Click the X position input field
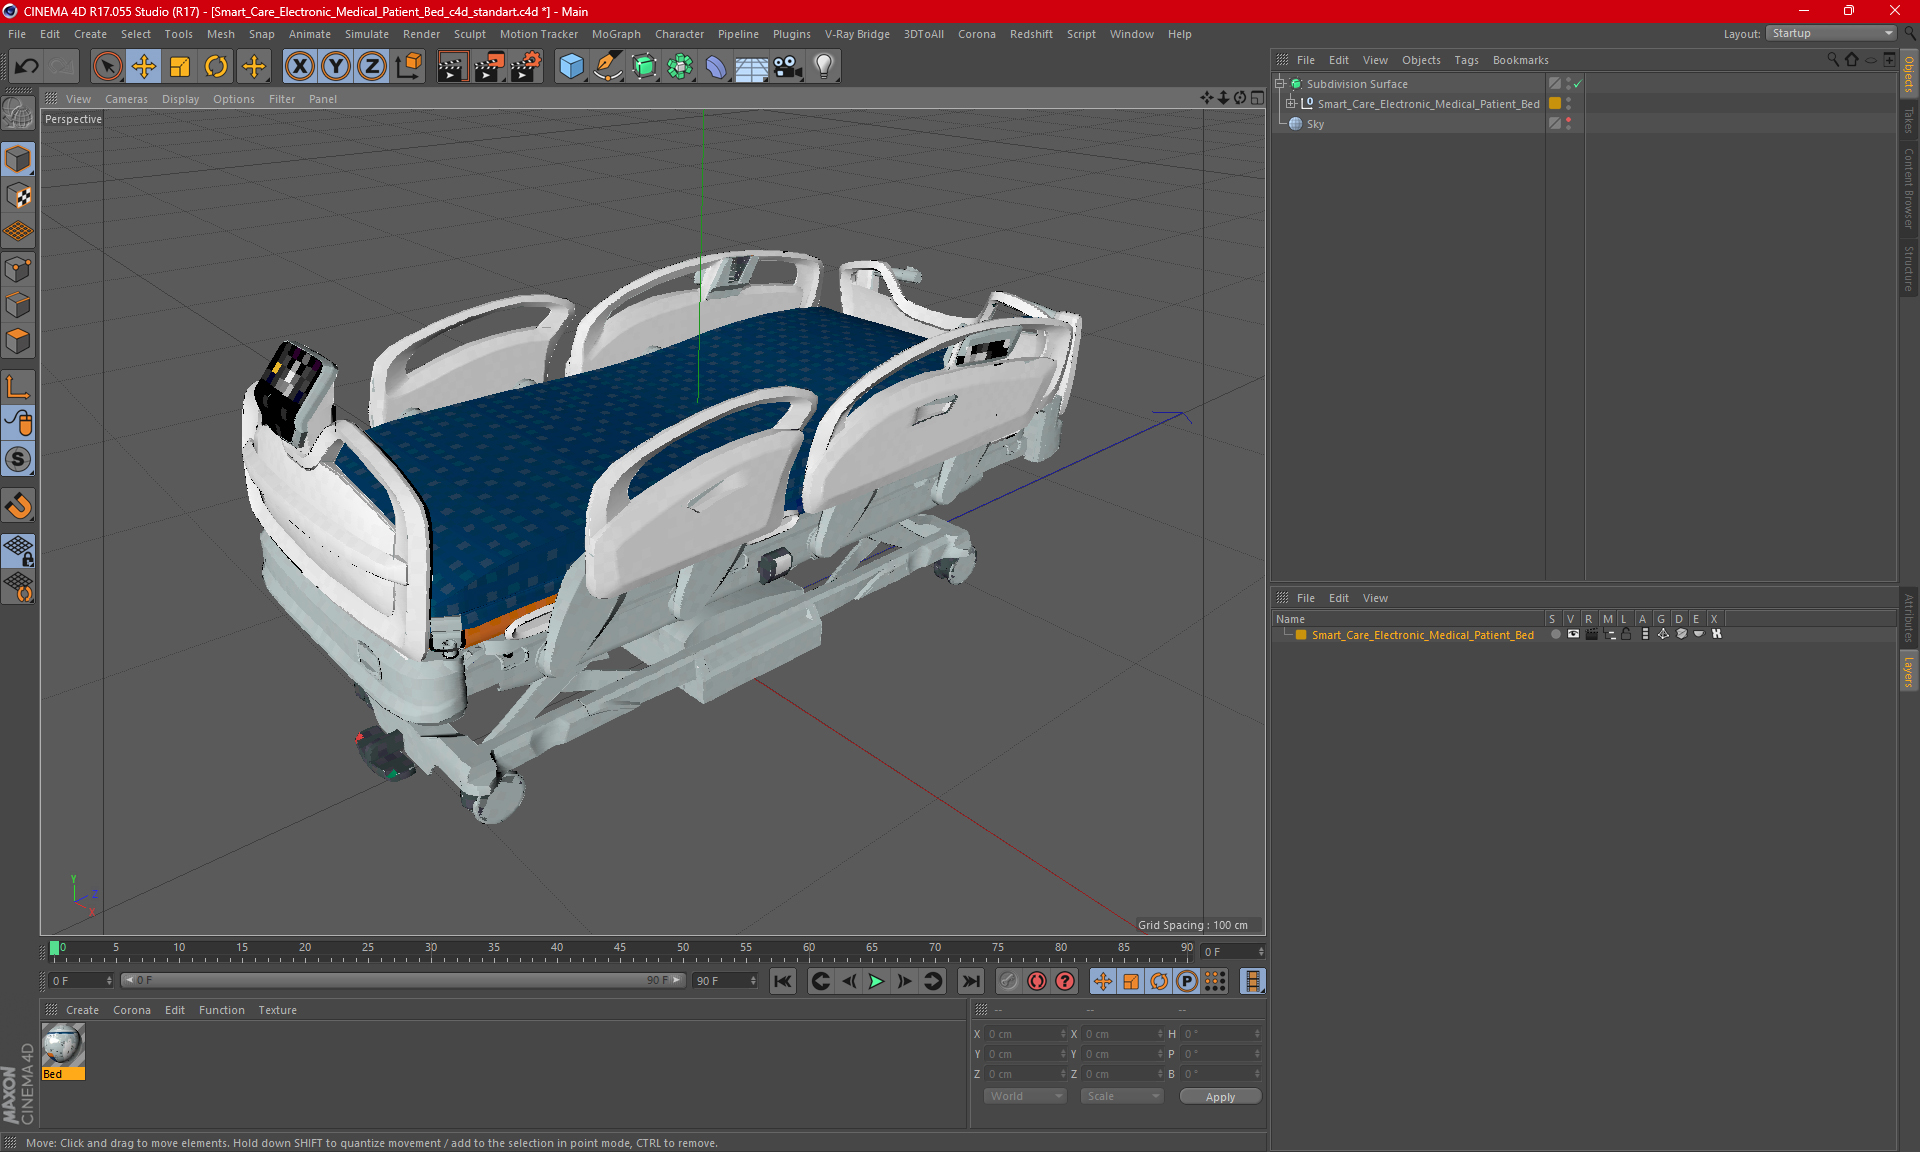 click(1025, 1034)
